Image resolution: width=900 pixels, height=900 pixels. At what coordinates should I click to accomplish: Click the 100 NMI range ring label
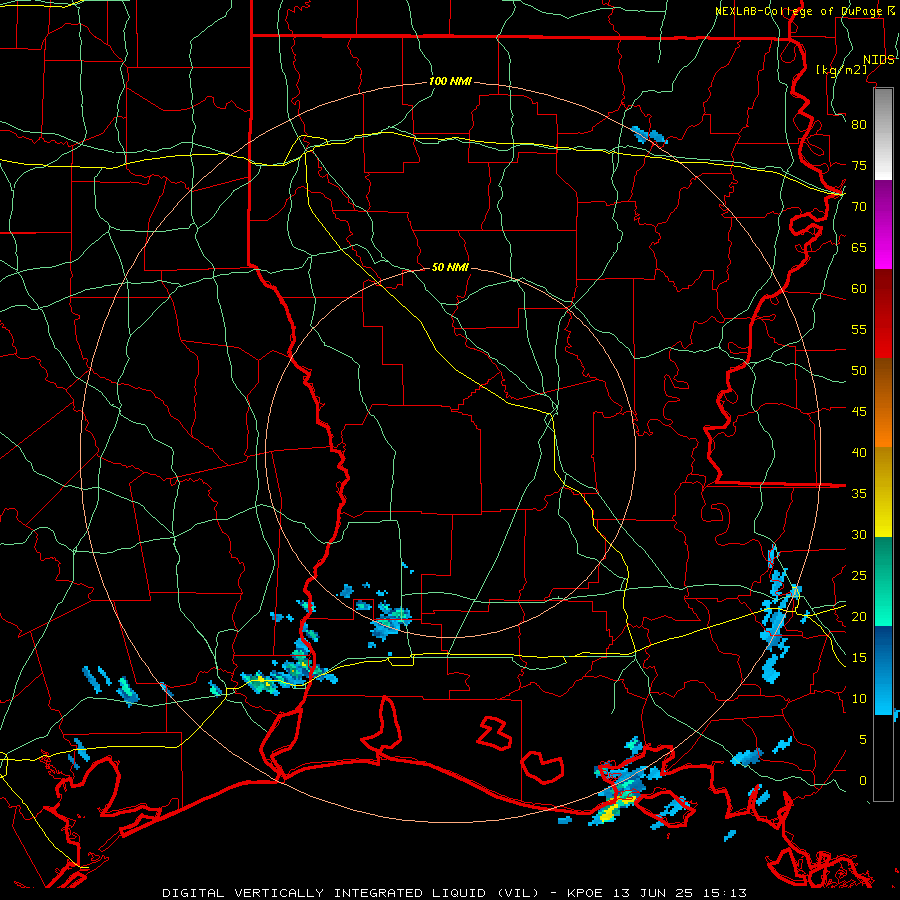(x=451, y=82)
